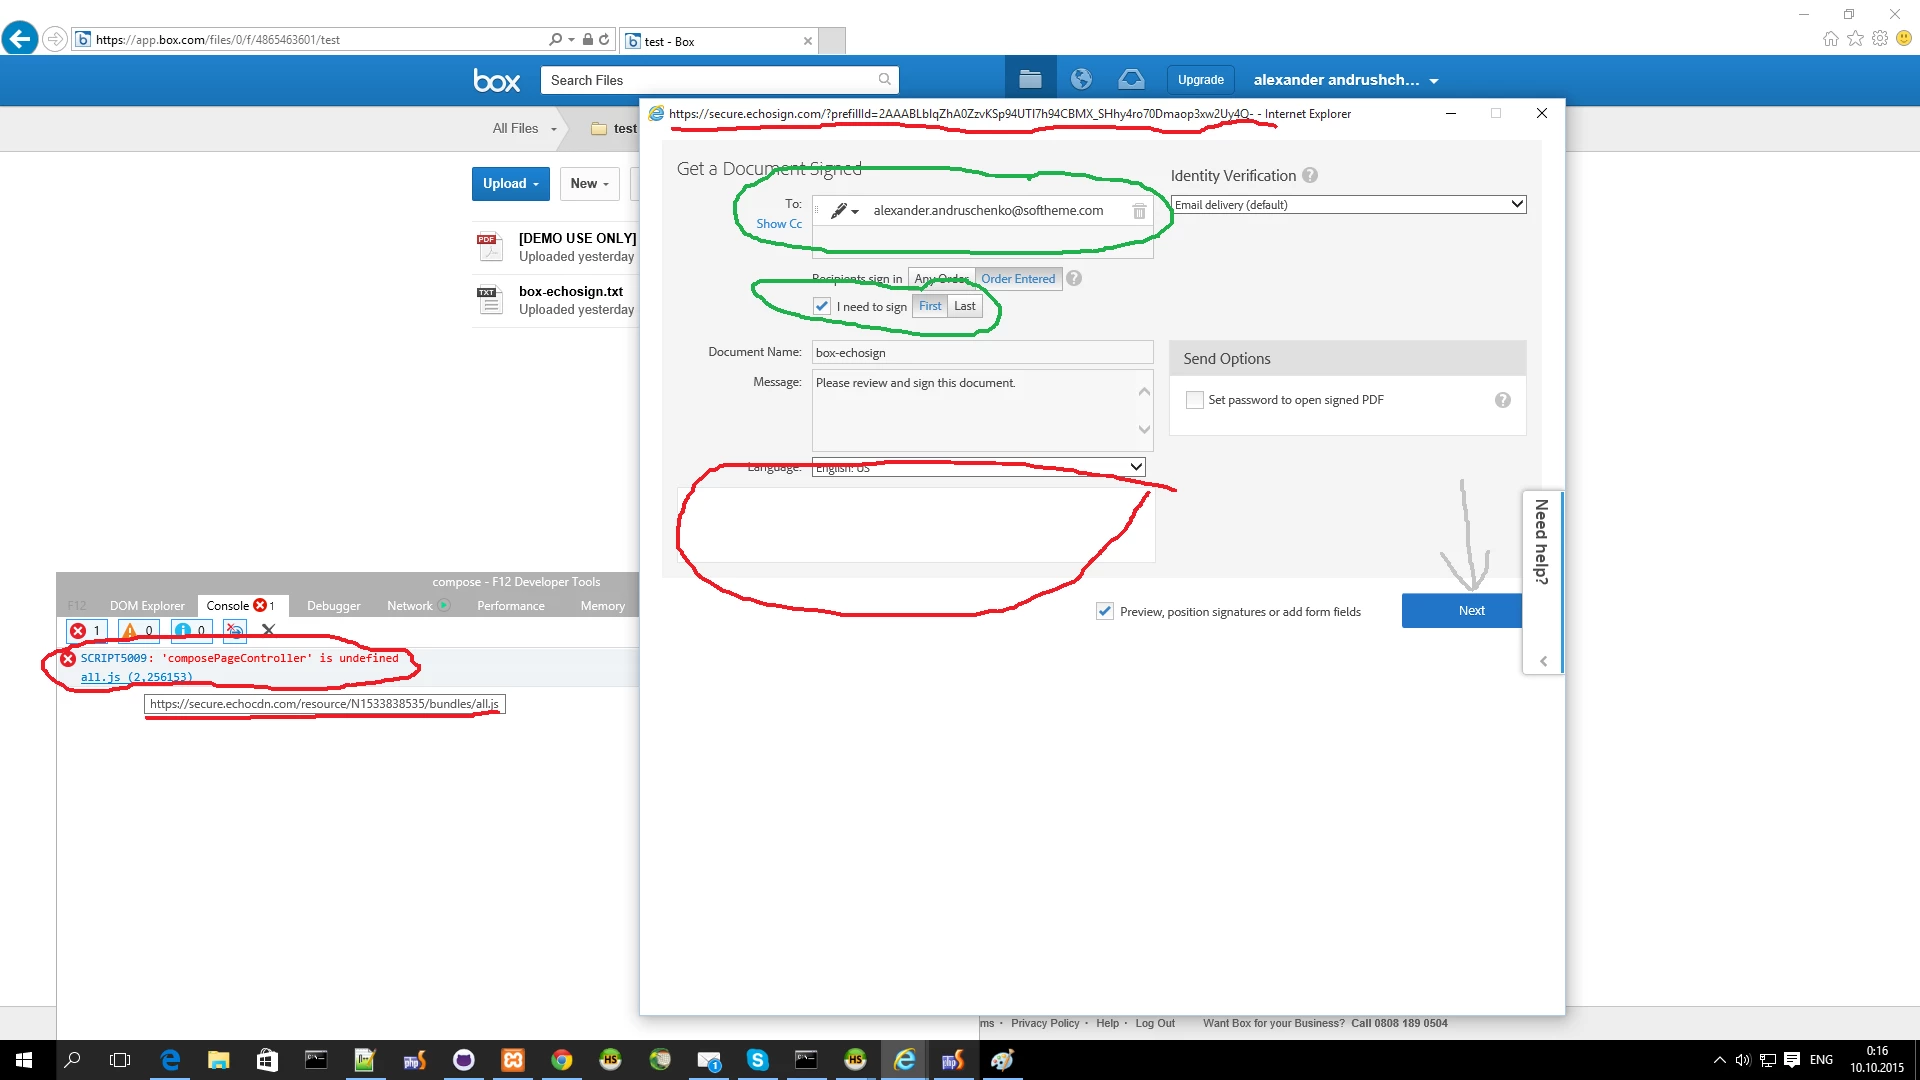The image size is (1920, 1080).
Task: Open help for recipient signing order
Action: 1074,278
